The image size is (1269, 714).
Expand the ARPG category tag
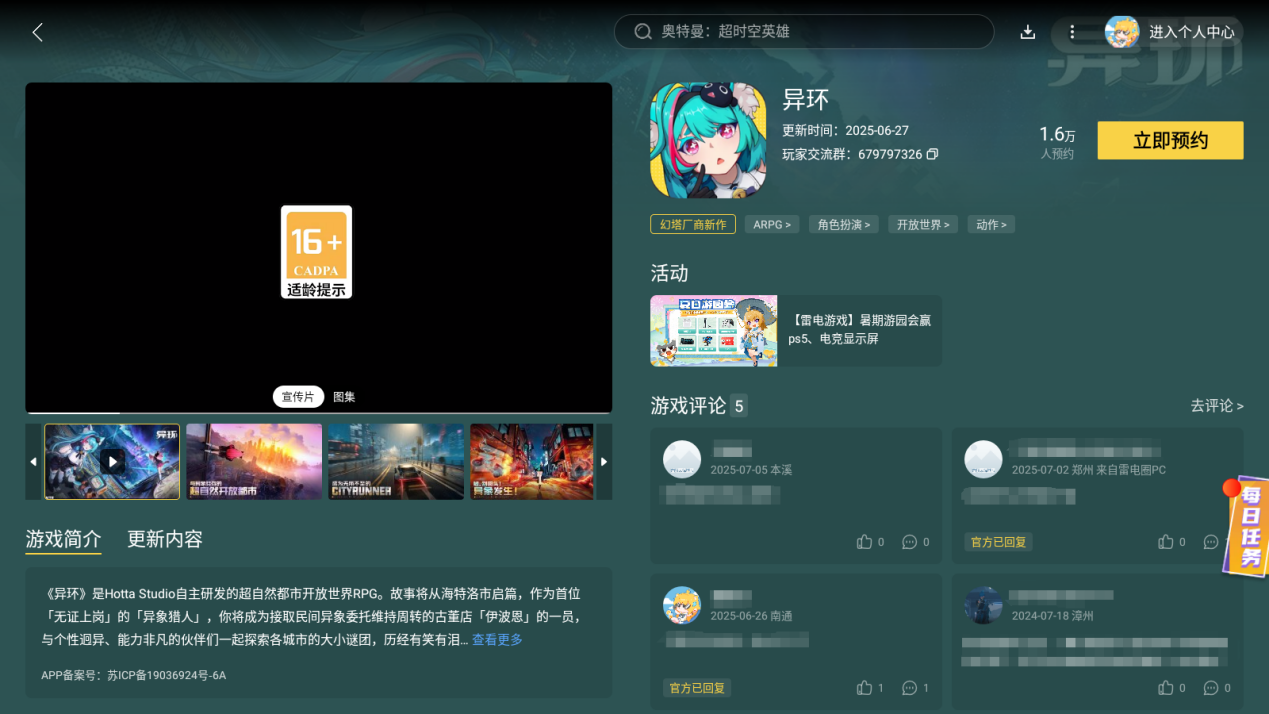pyautogui.click(x=771, y=224)
